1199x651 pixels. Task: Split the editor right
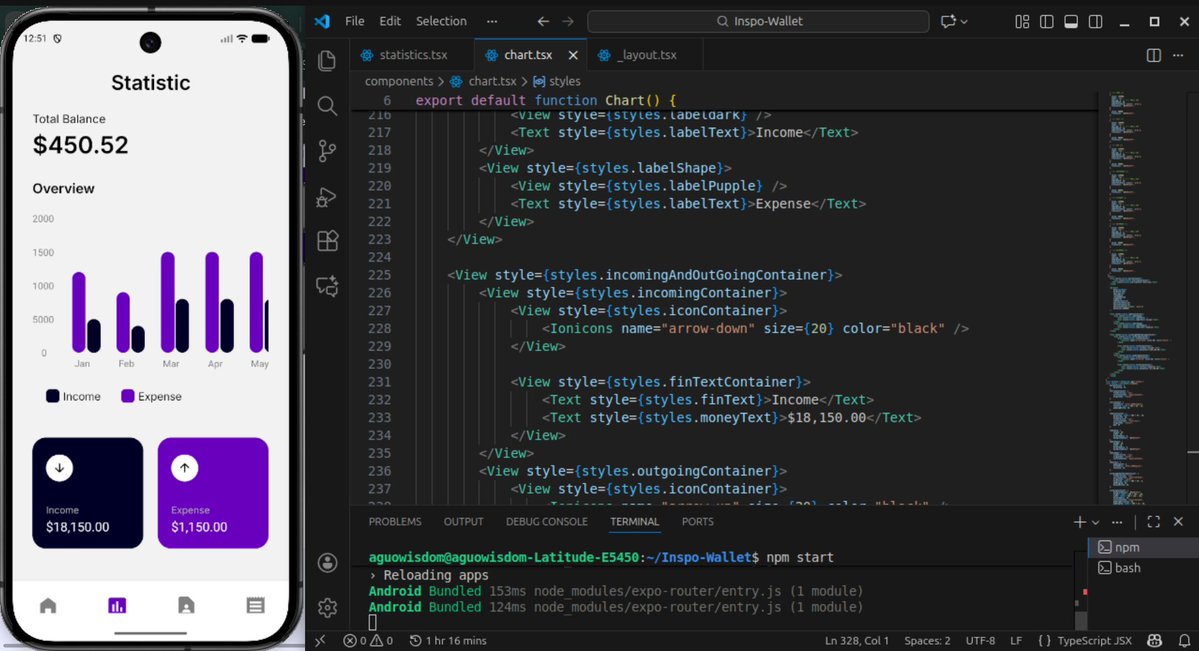coord(1154,55)
